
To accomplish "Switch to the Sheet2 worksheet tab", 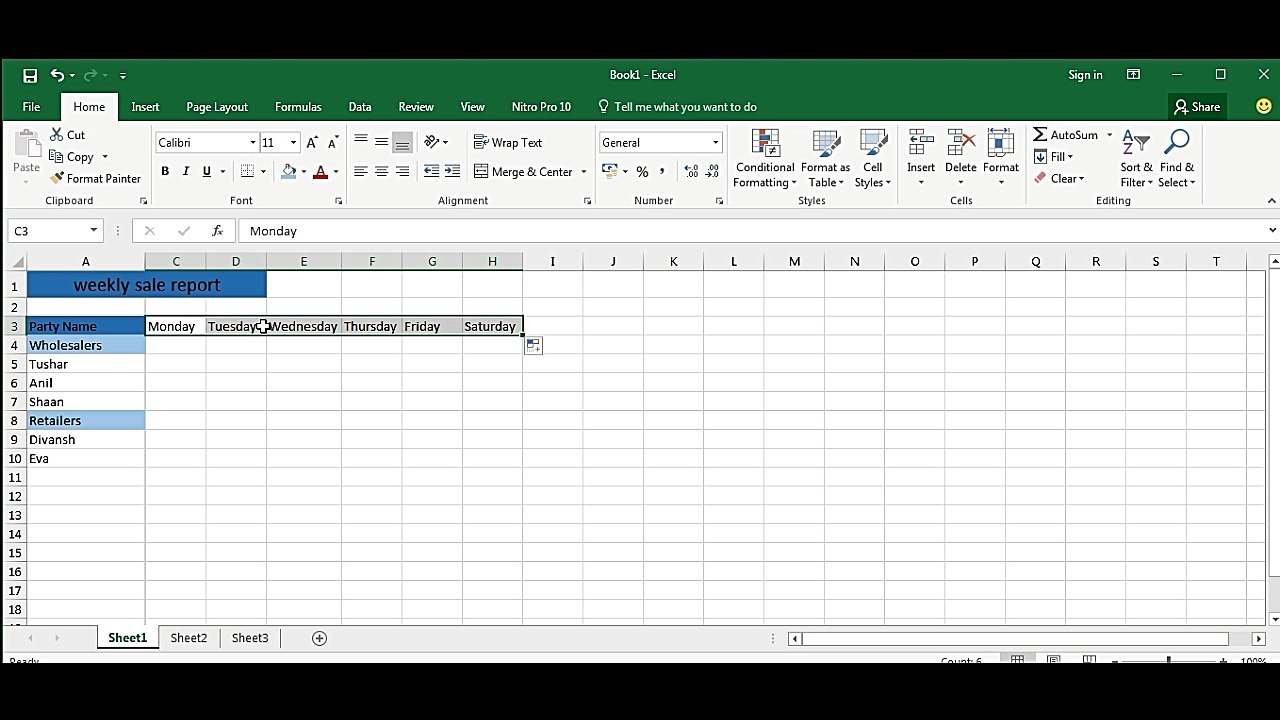I will [x=189, y=638].
